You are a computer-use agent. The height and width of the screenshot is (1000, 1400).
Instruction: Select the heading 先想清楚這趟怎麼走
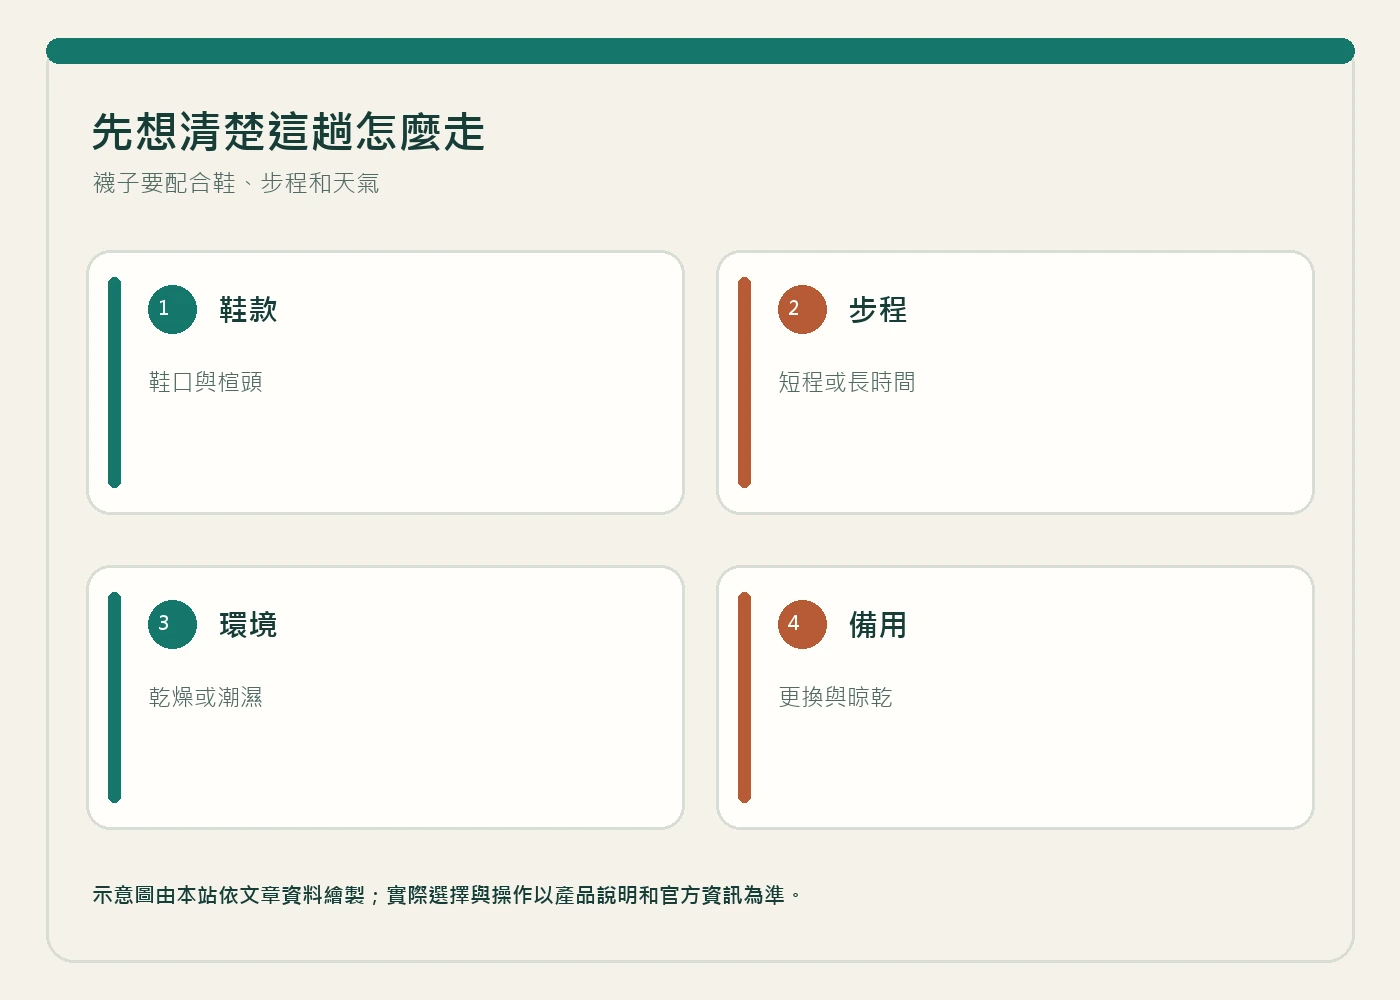(x=288, y=132)
